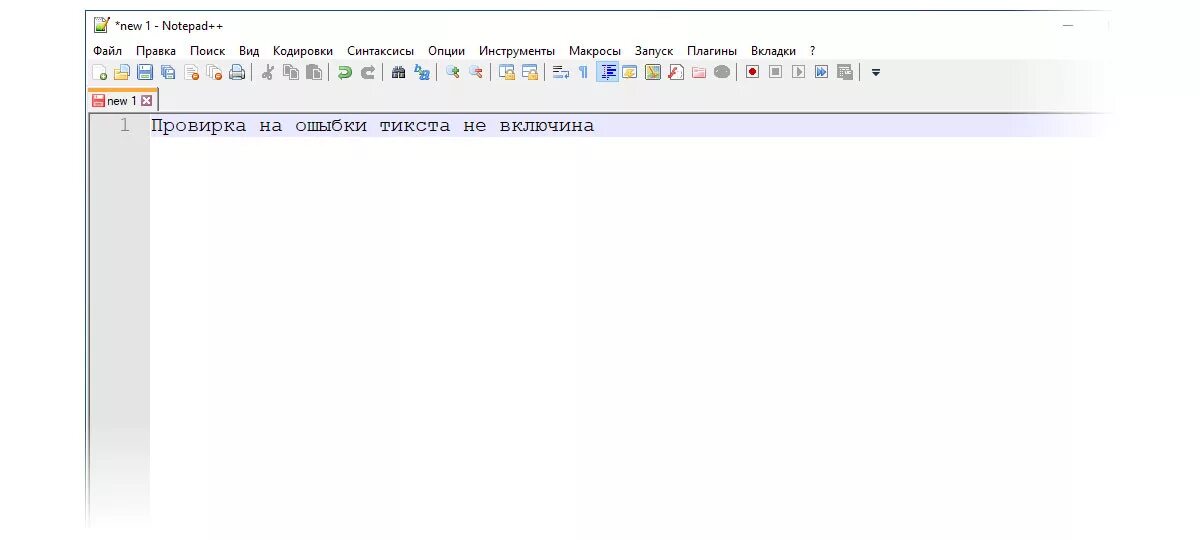
Task: Click the Redo toolbar icon
Action: pos(368,72)
